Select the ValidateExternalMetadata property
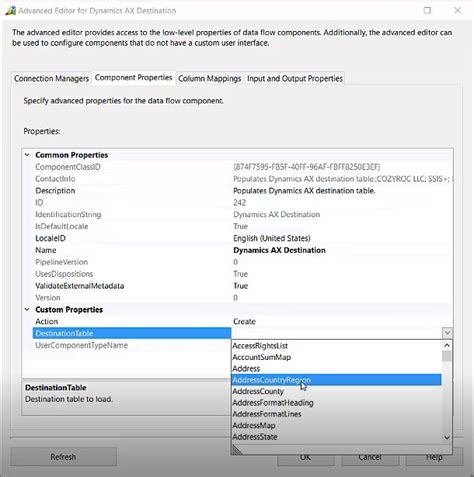Image resolution: width=474 pixels, height=477 pixels. click(80, 286)
